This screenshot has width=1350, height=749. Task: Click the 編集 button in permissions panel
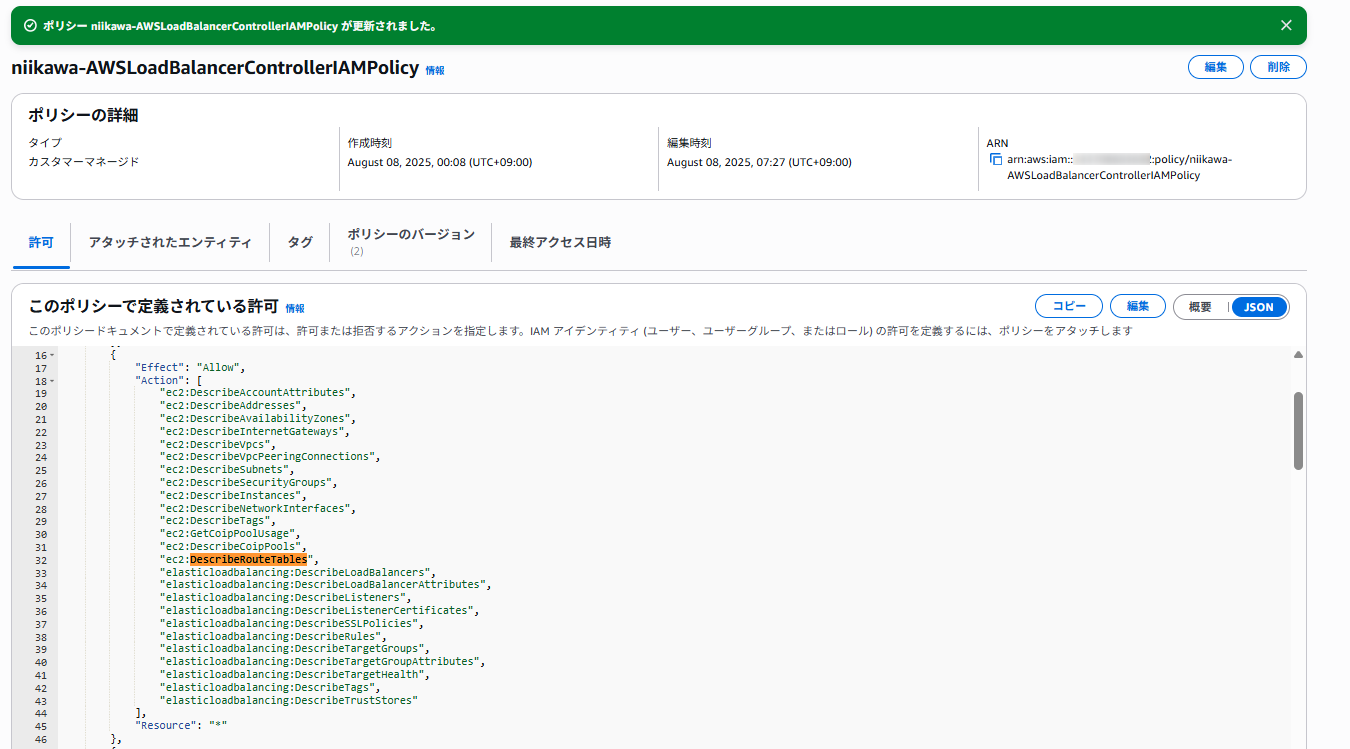pos(1138,307)
